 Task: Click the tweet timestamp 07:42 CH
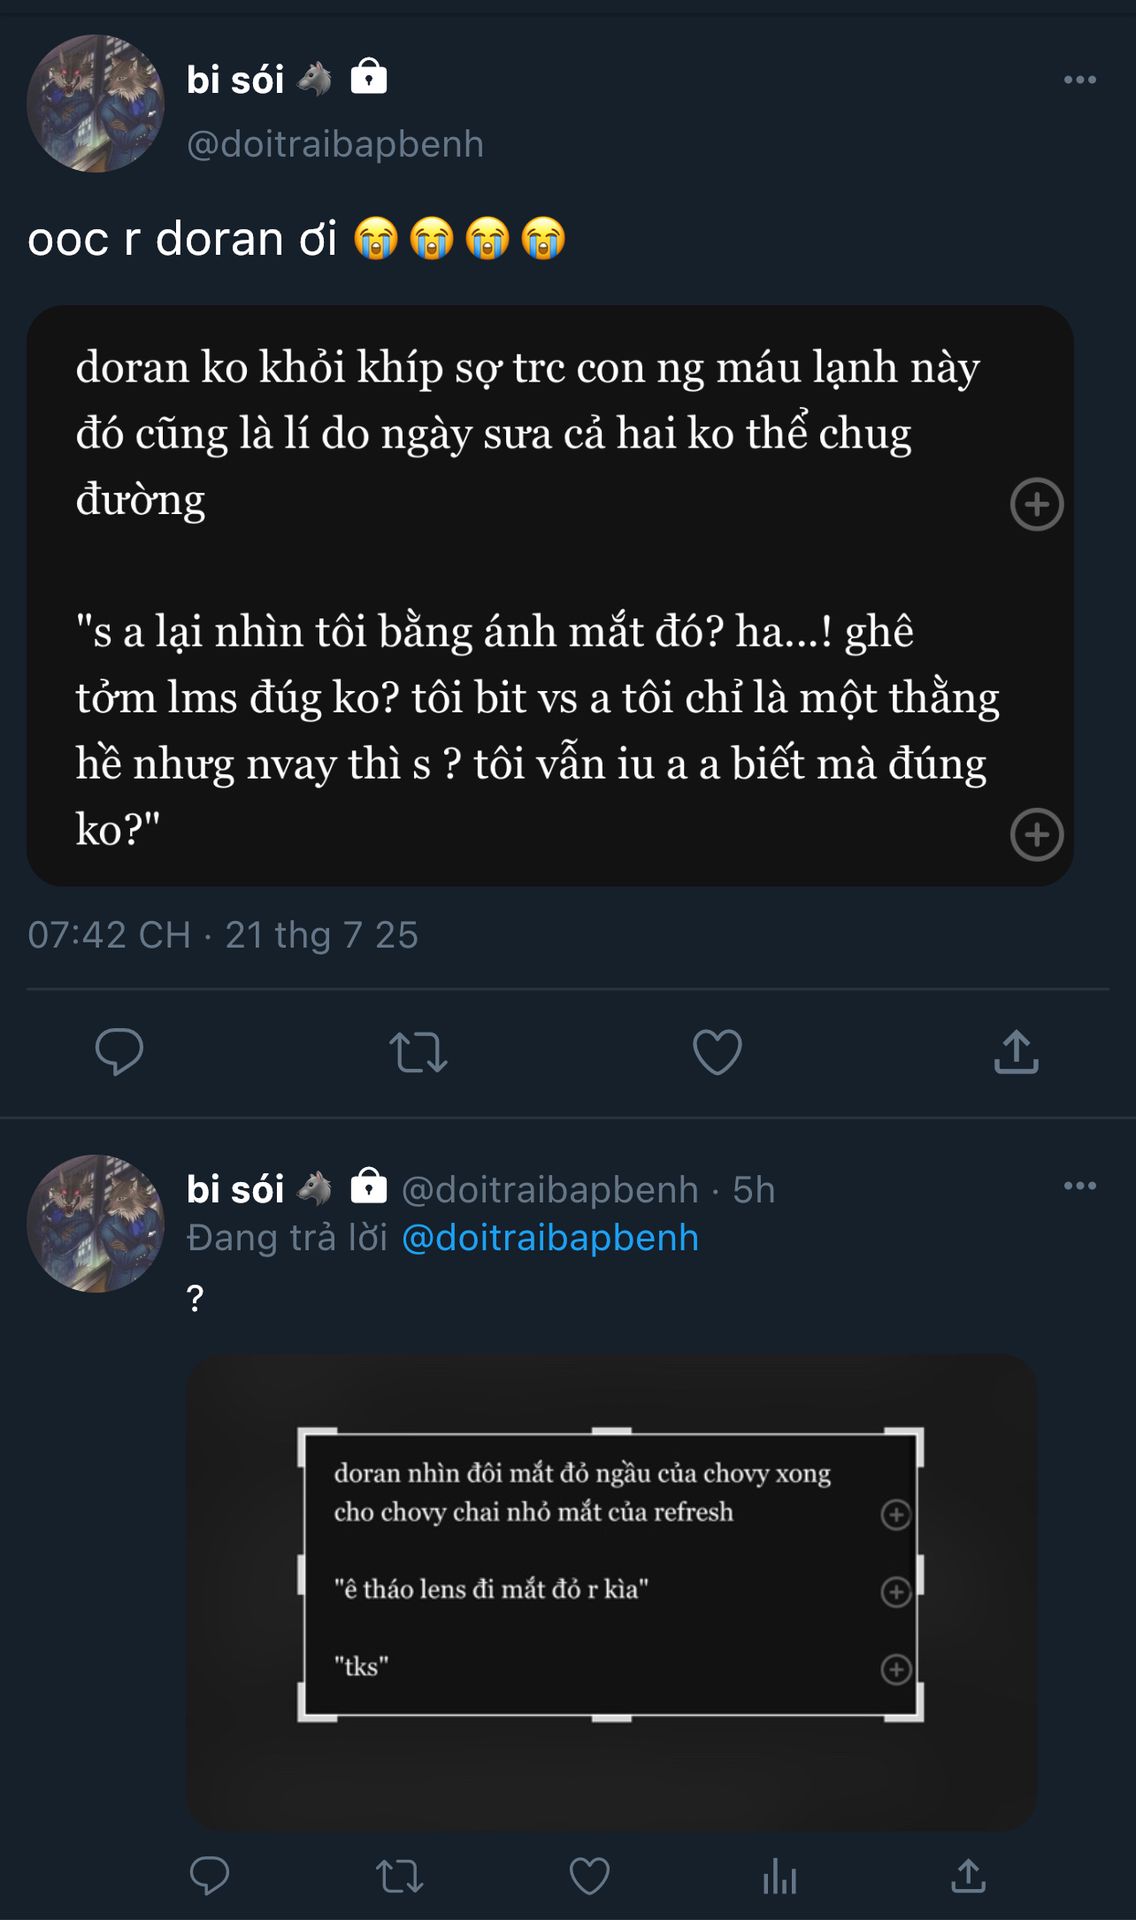coord(110,935)
